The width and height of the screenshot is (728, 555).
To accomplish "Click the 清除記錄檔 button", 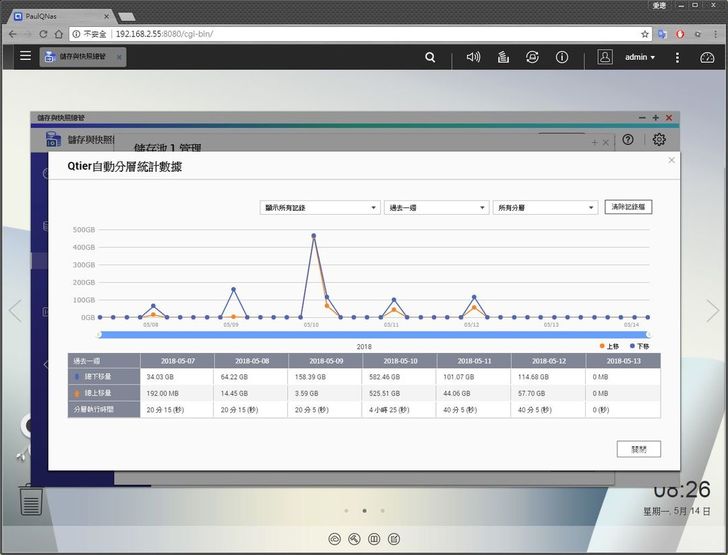I will pos(628,207).
